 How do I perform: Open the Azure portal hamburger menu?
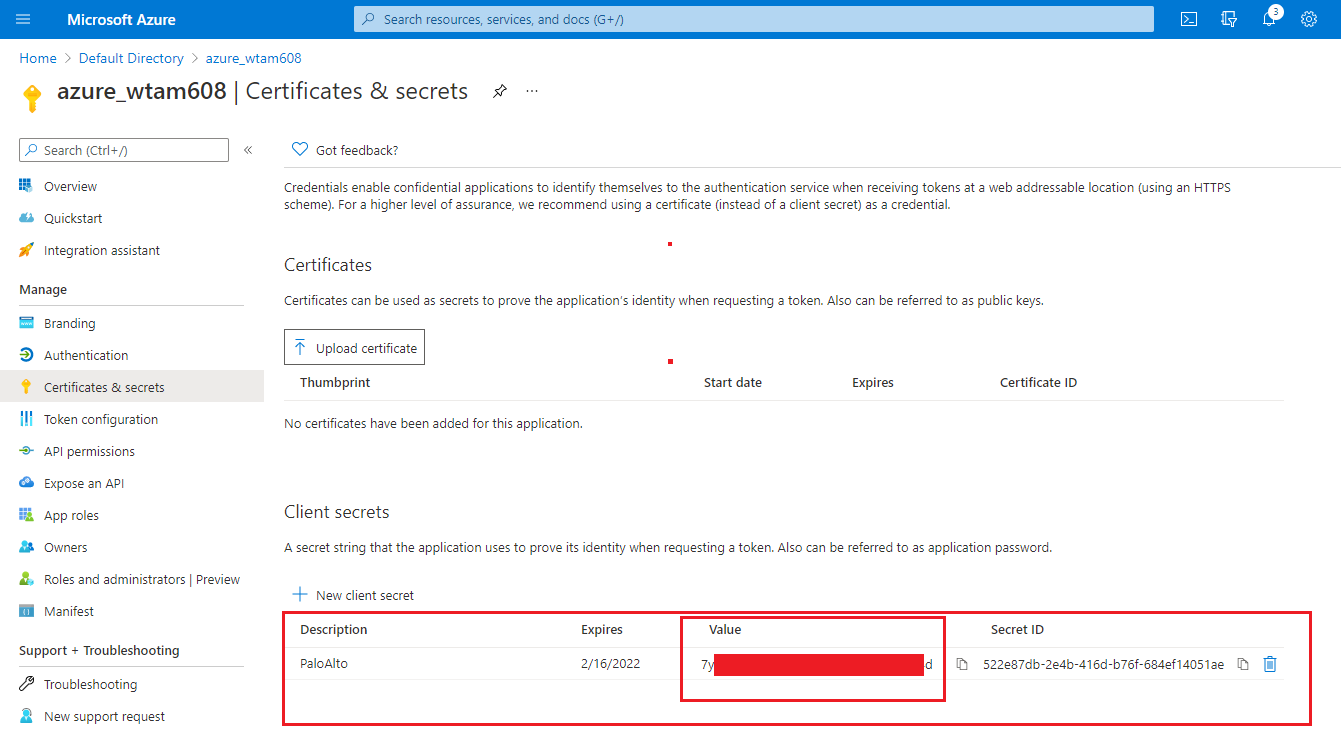(24, 19)
